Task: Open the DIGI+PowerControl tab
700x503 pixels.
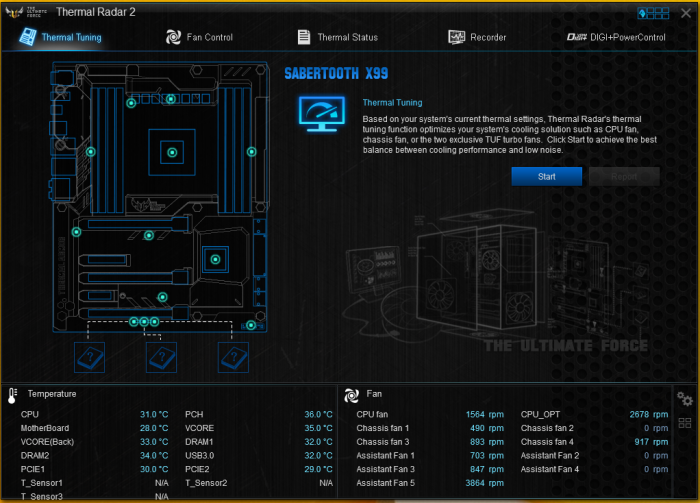Action: point(616,37)
